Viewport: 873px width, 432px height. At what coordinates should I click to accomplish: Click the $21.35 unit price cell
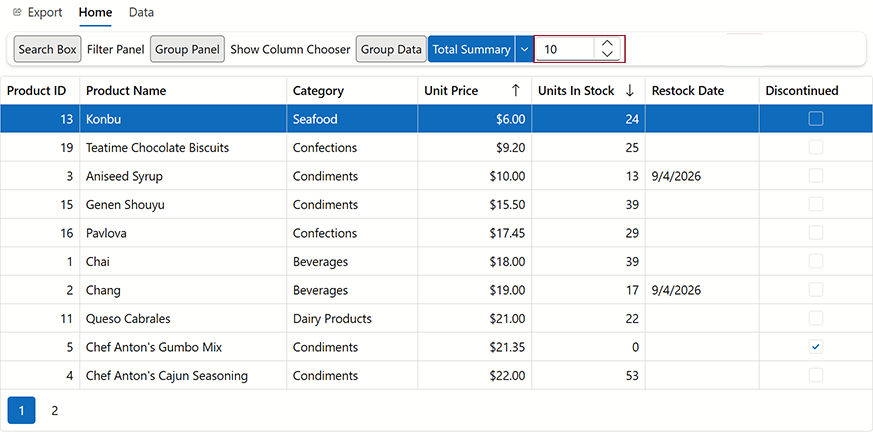(475, 347)
